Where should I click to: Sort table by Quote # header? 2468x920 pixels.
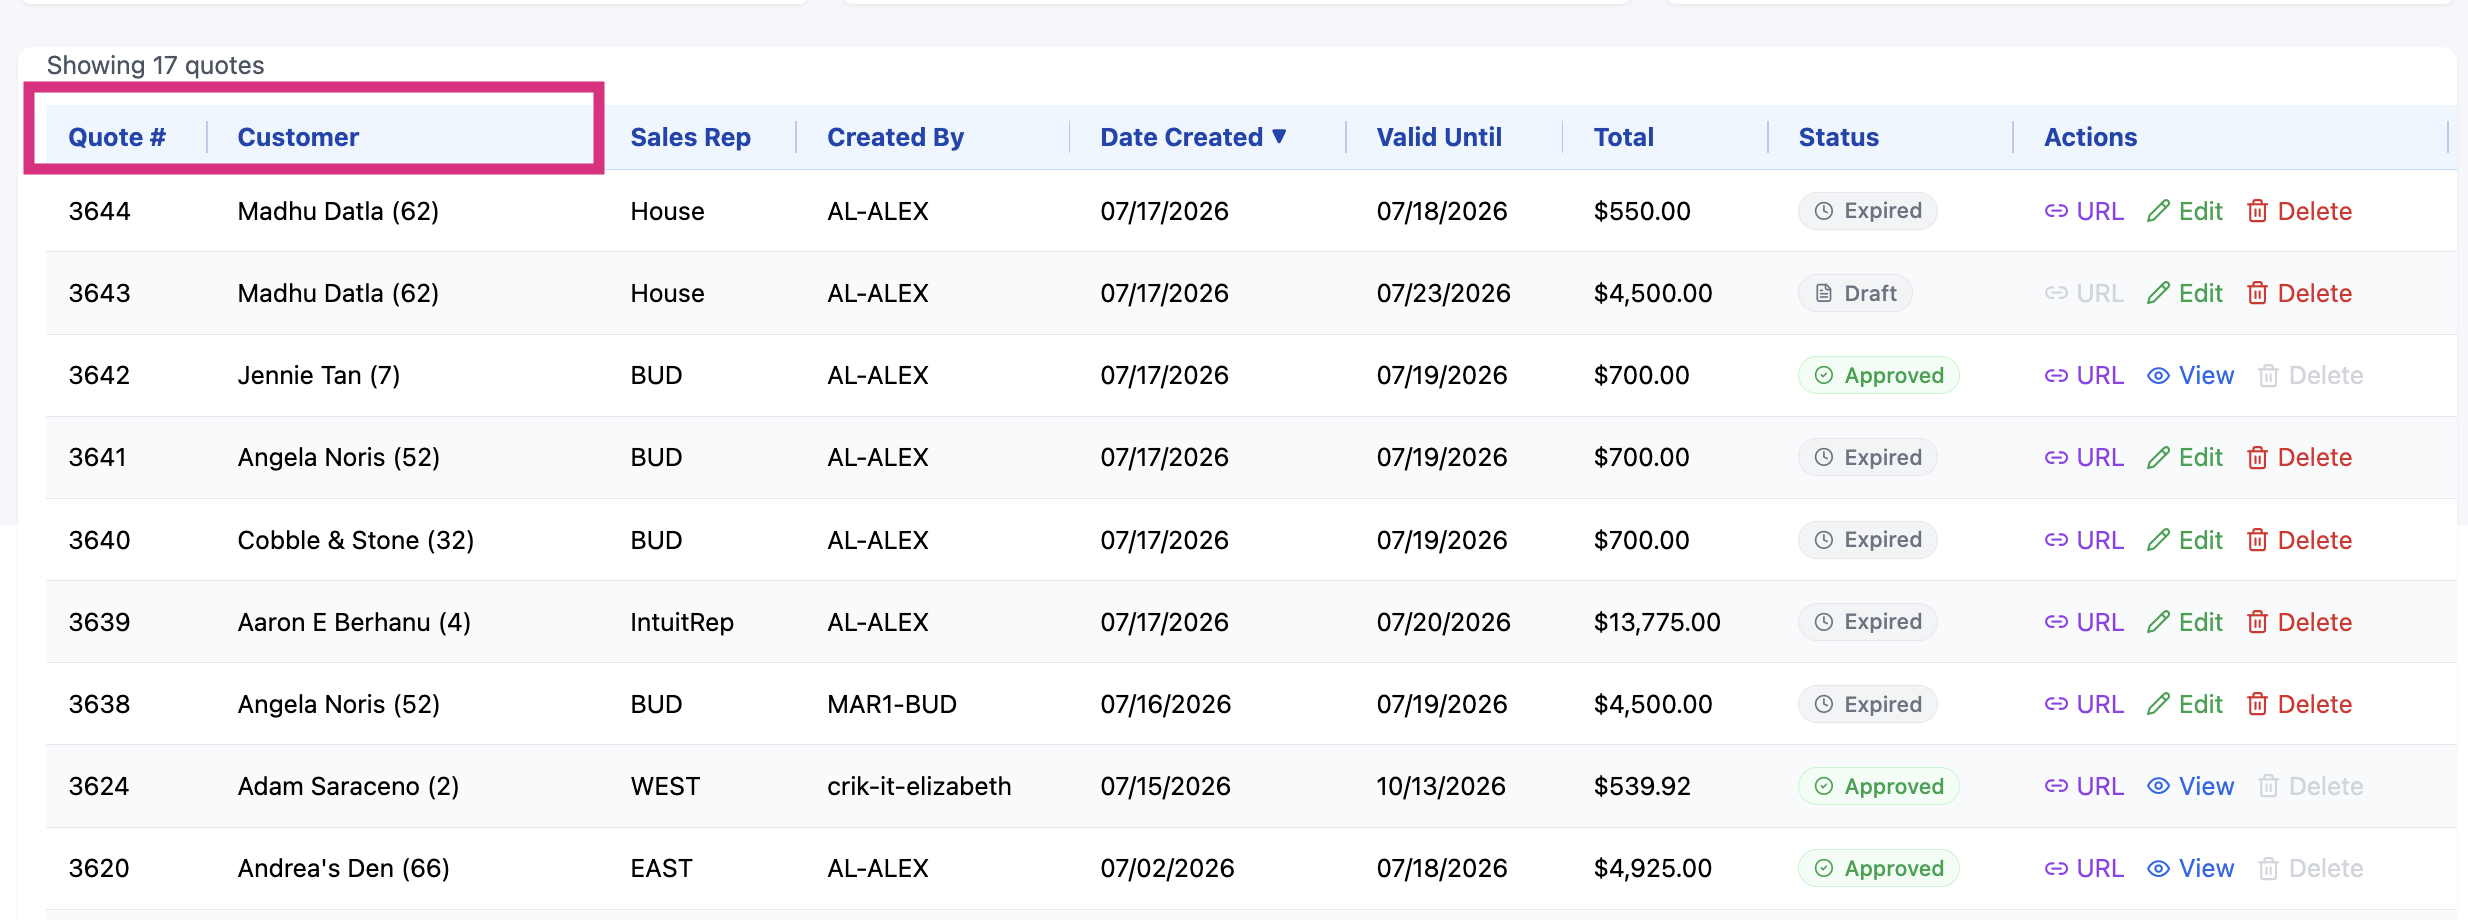pos(117,137)
